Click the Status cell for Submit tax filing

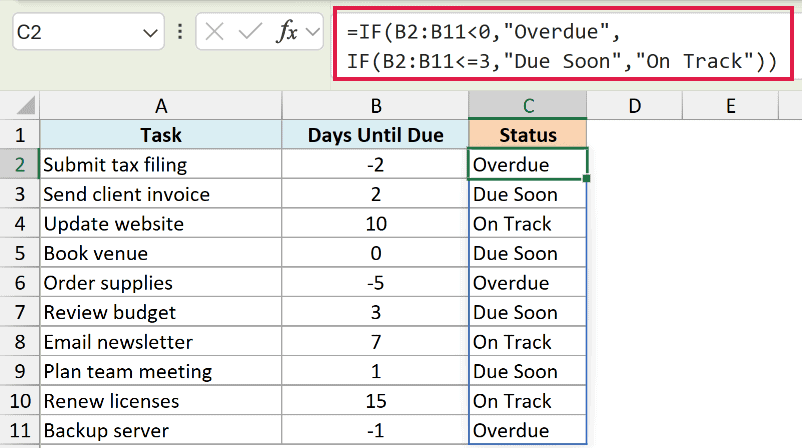(x=528, y=165)
